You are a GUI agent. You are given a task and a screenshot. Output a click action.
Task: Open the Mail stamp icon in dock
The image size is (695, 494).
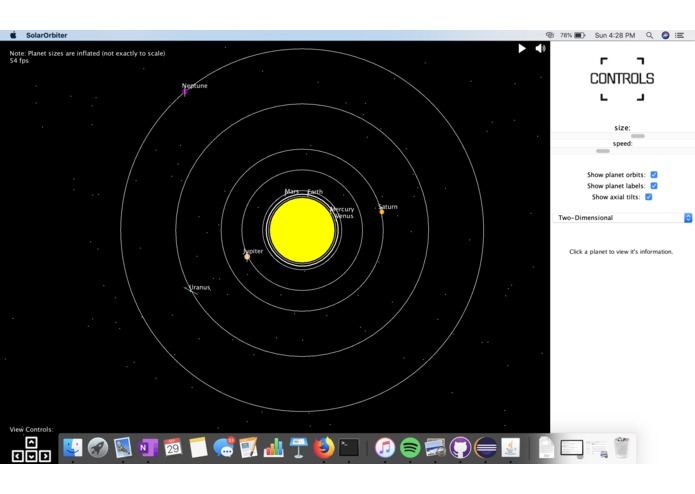point(123,447)
